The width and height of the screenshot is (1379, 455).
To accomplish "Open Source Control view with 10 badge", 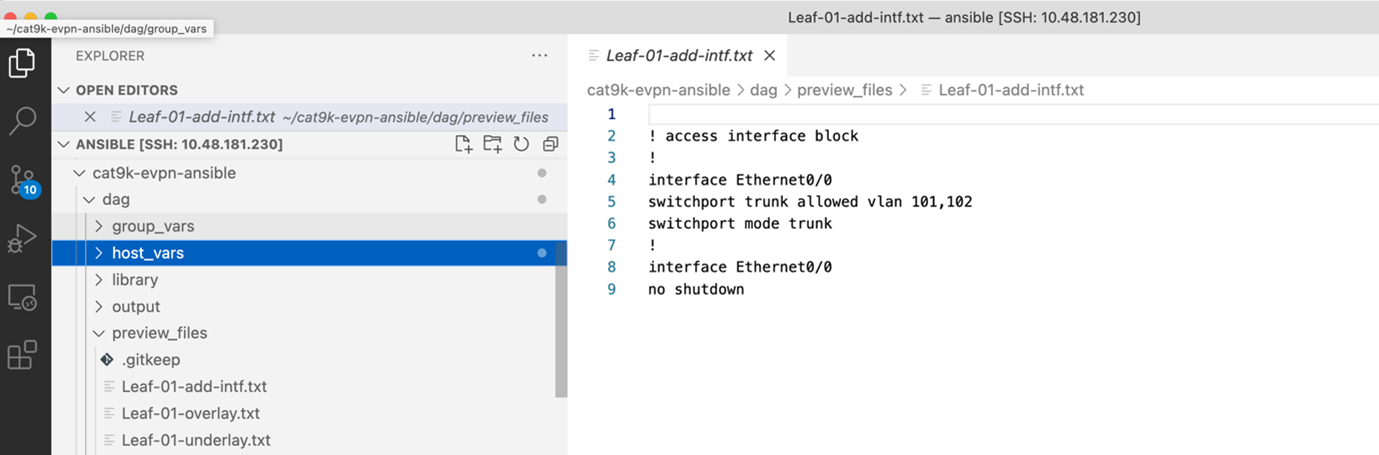I will (x=23, y=181).
